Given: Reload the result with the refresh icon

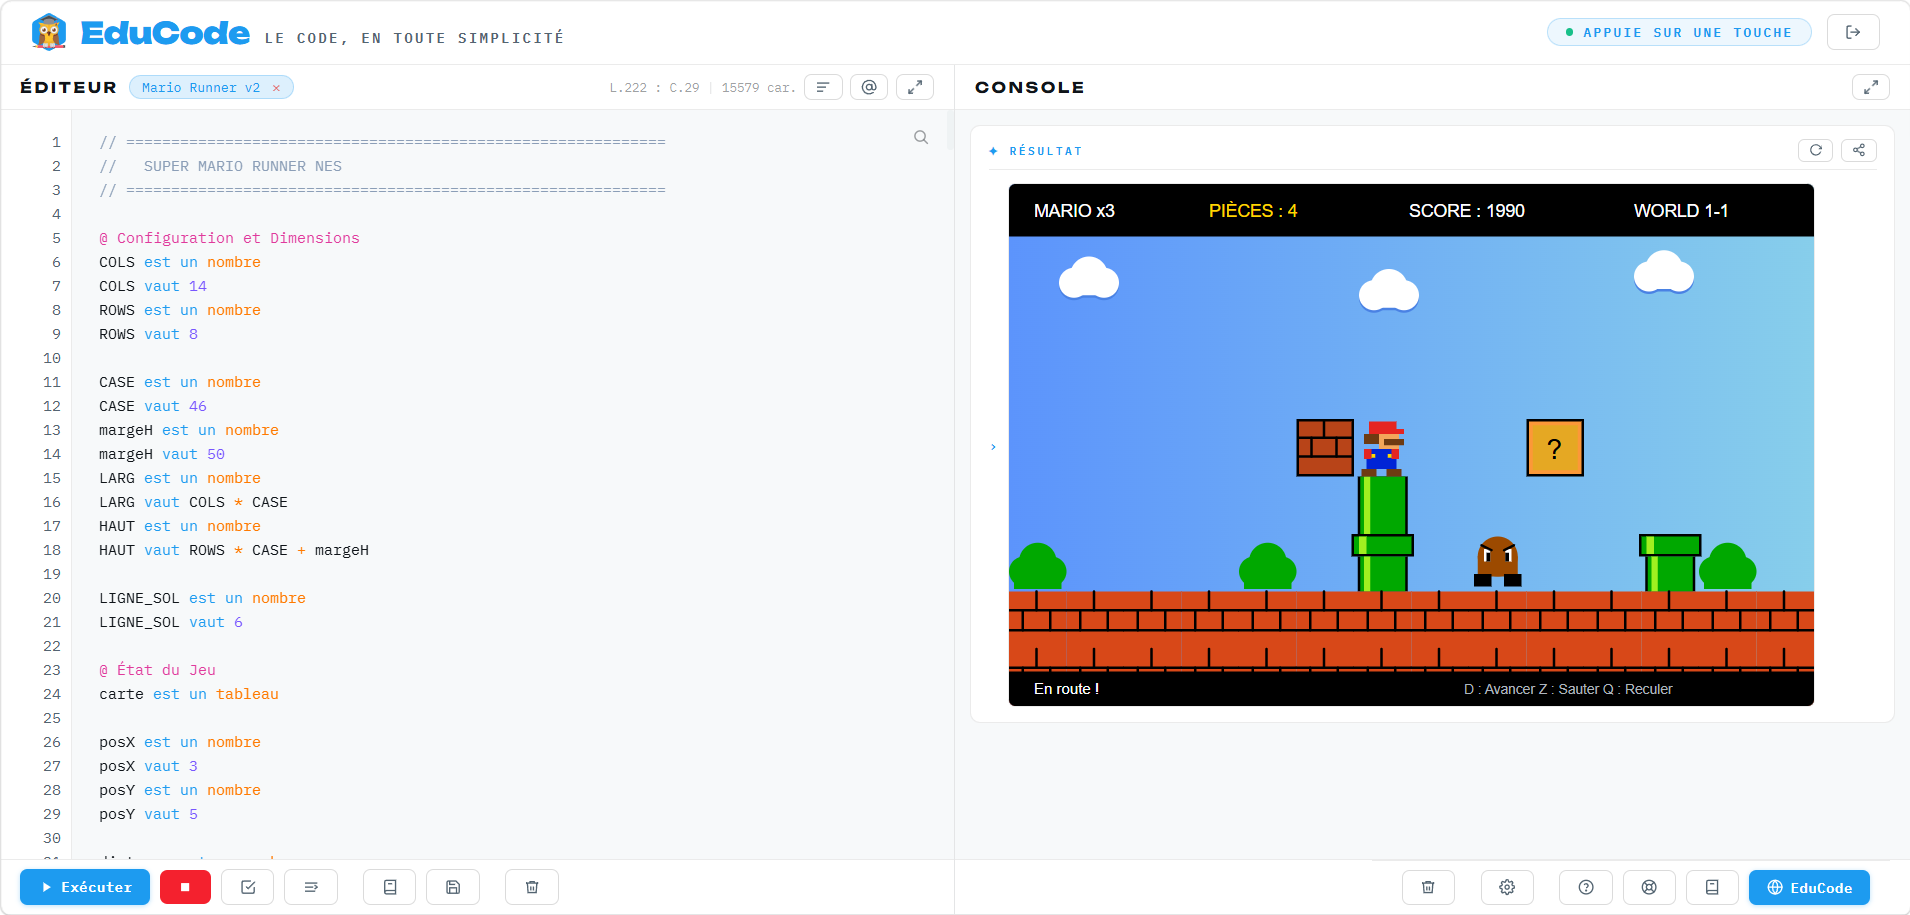Looking at the screenshot, I should (x=1816, y=150).
